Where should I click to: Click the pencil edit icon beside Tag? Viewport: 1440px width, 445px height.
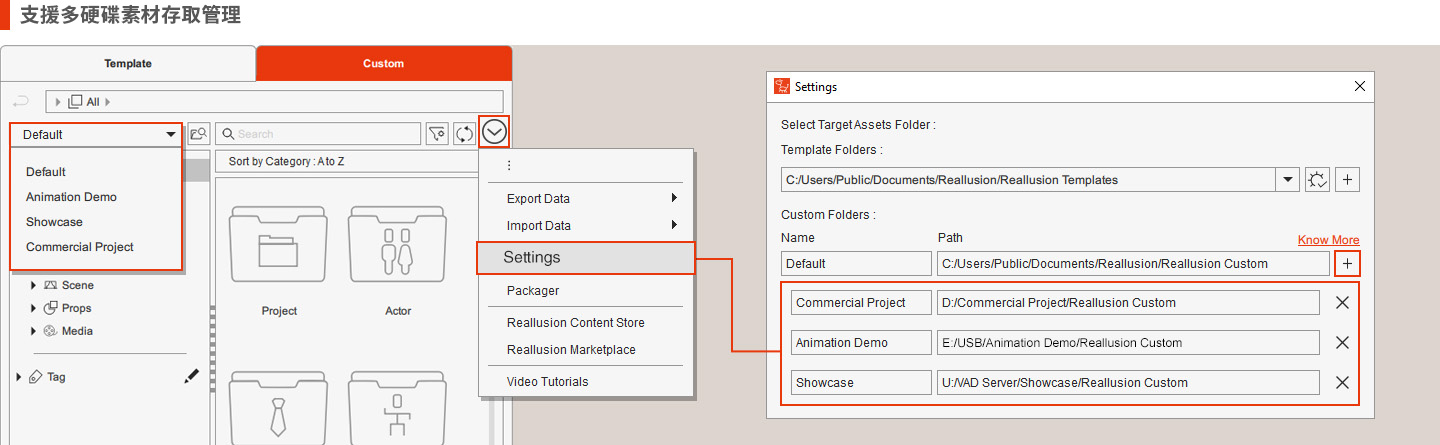pos(192,377)
